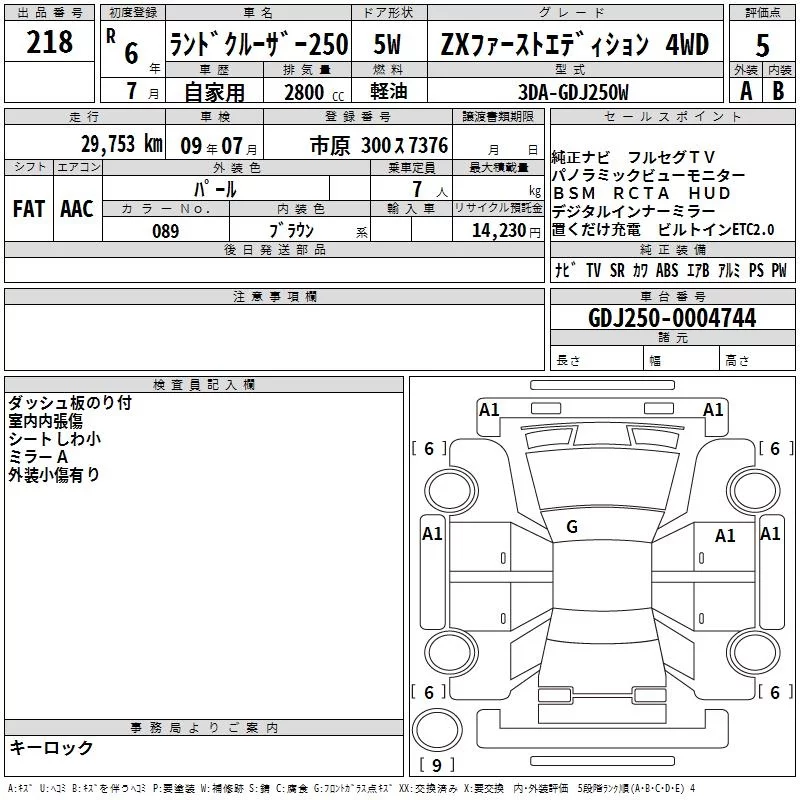Click カワ leather equipment code
This screenshot has width=800, height=800.
pos(640,270)
